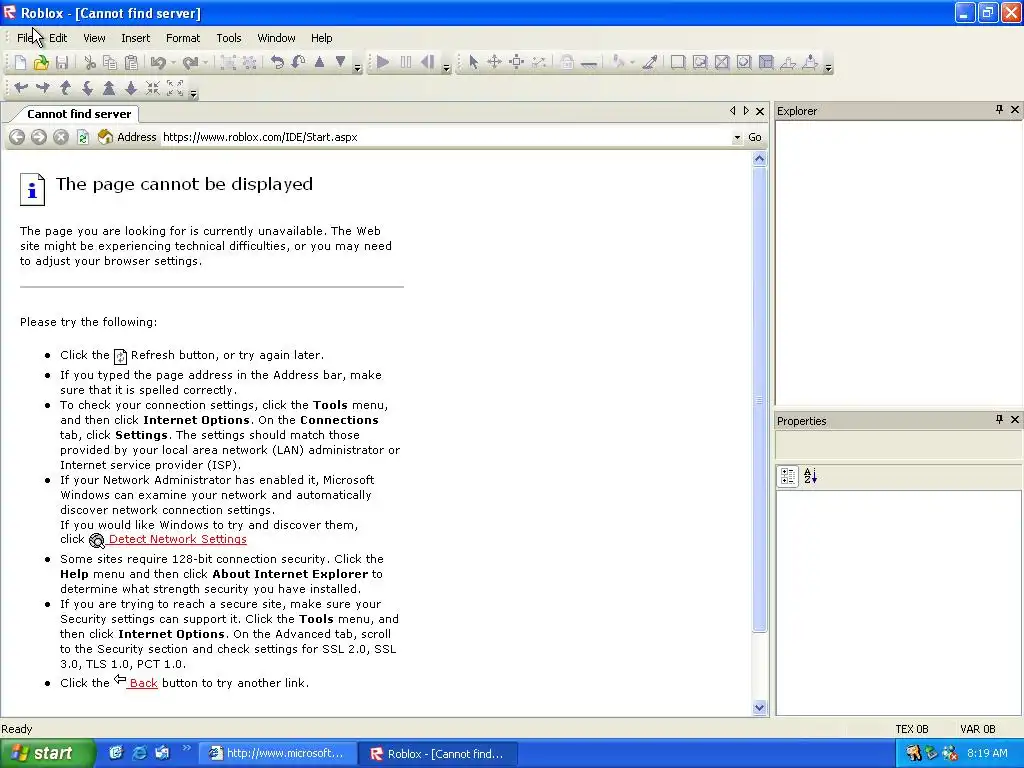Click the New document icon
Screen dimensions: 1024x768
[20, 63]
